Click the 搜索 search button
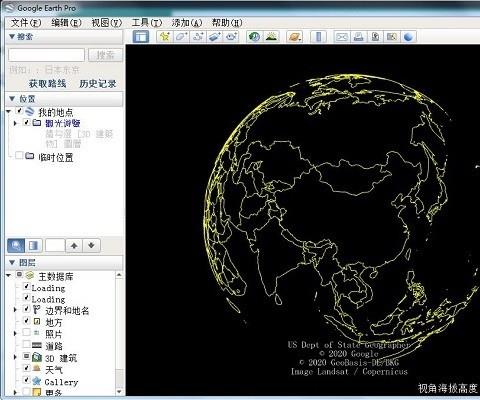 point(105,55)
